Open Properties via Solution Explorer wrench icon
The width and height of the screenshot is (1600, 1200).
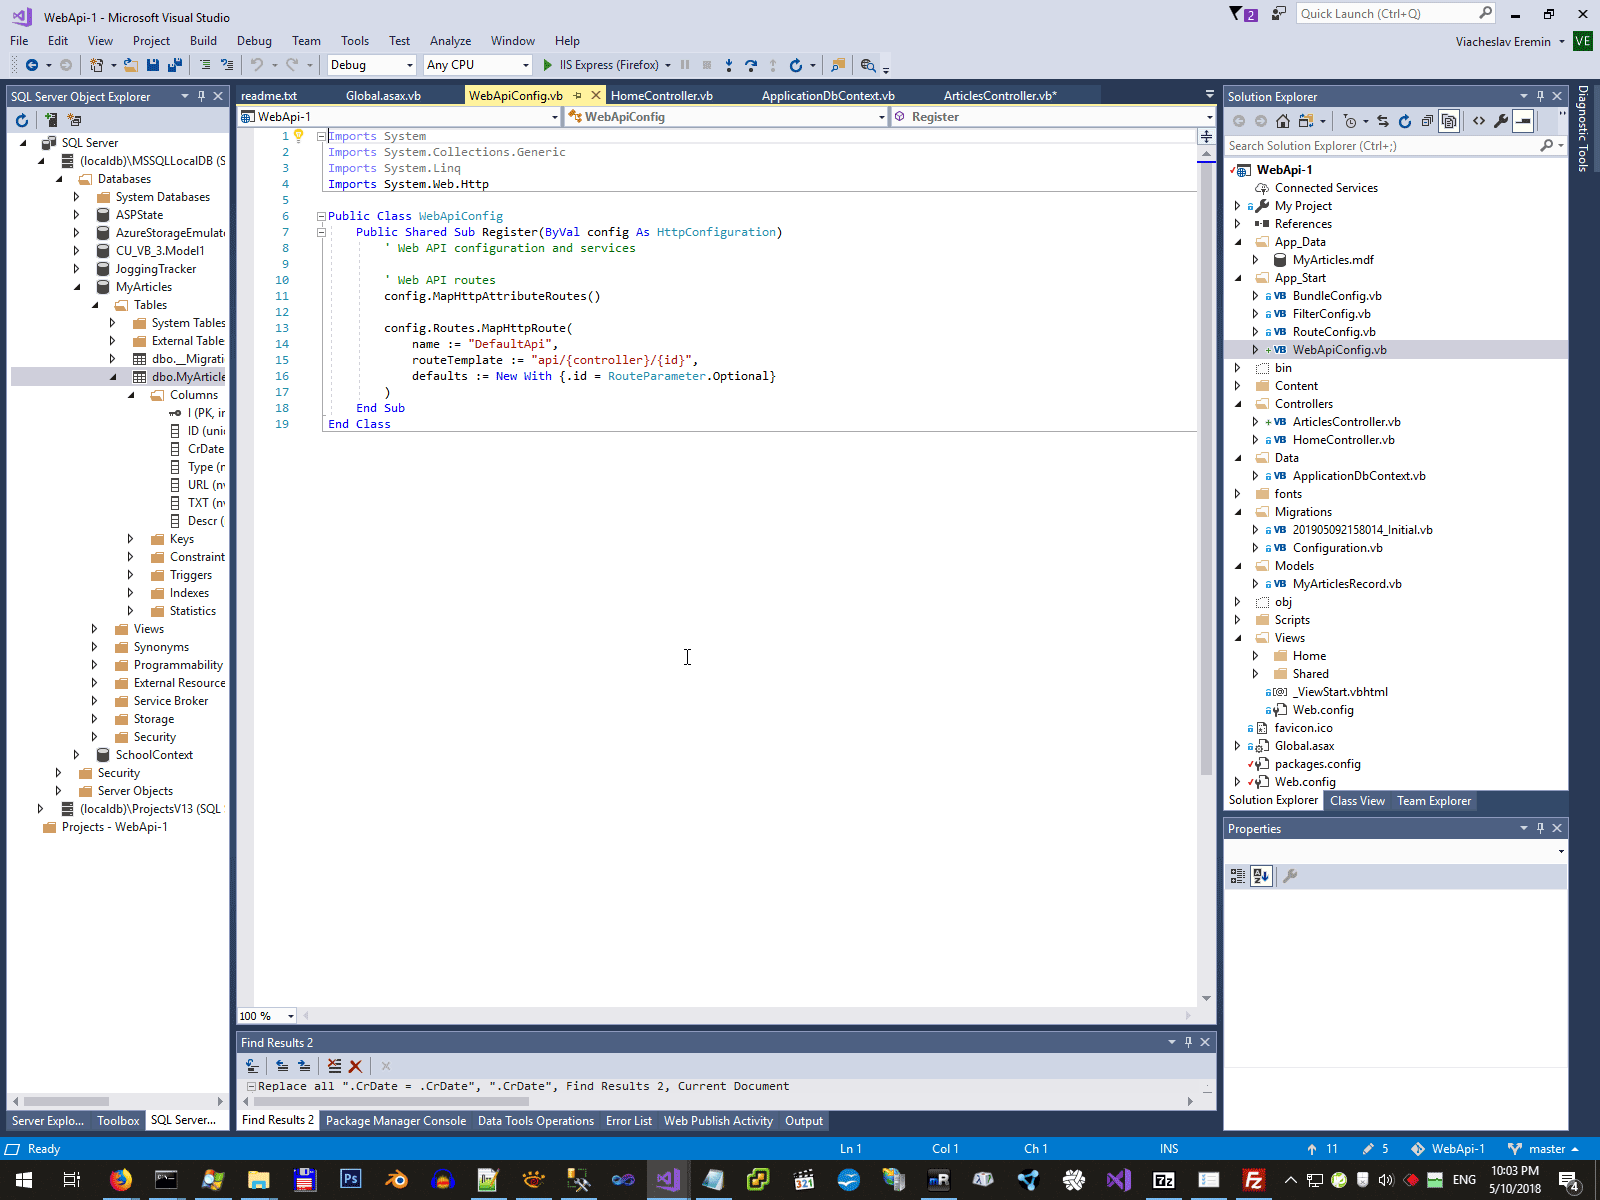tap(1501, 121)
